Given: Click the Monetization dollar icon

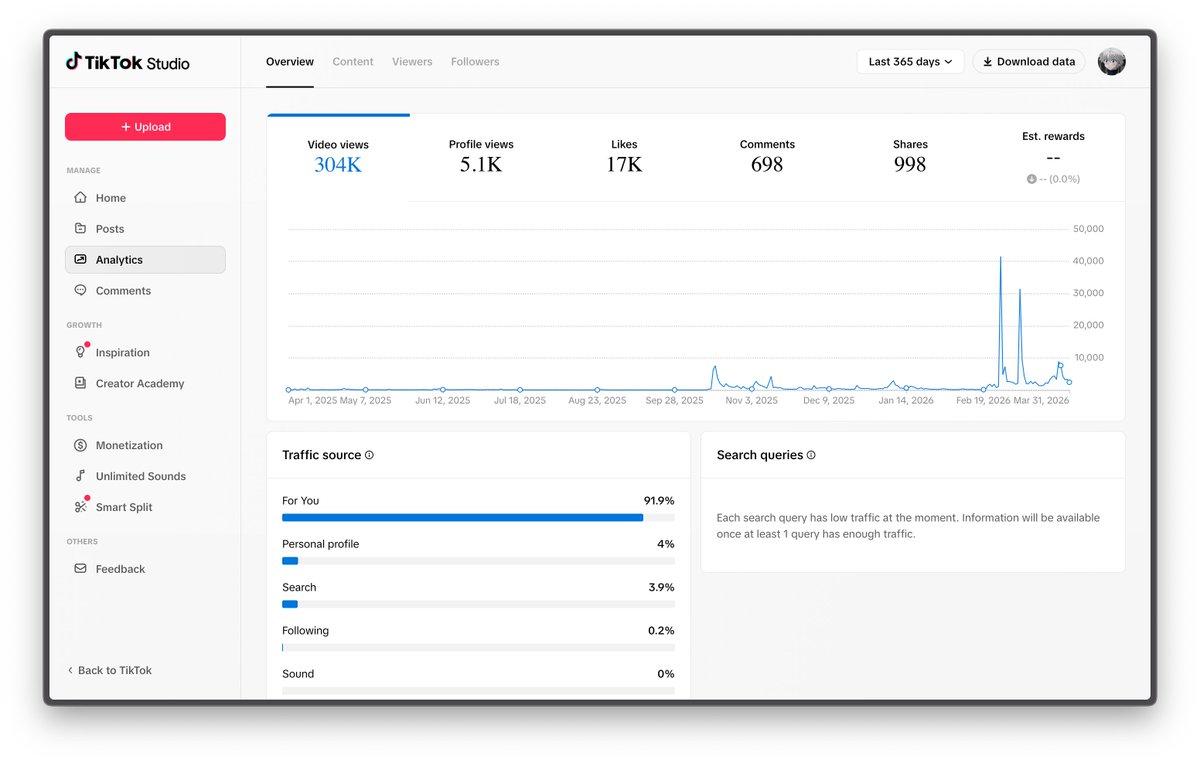Looking at the screenshot, I should (81, 446).
